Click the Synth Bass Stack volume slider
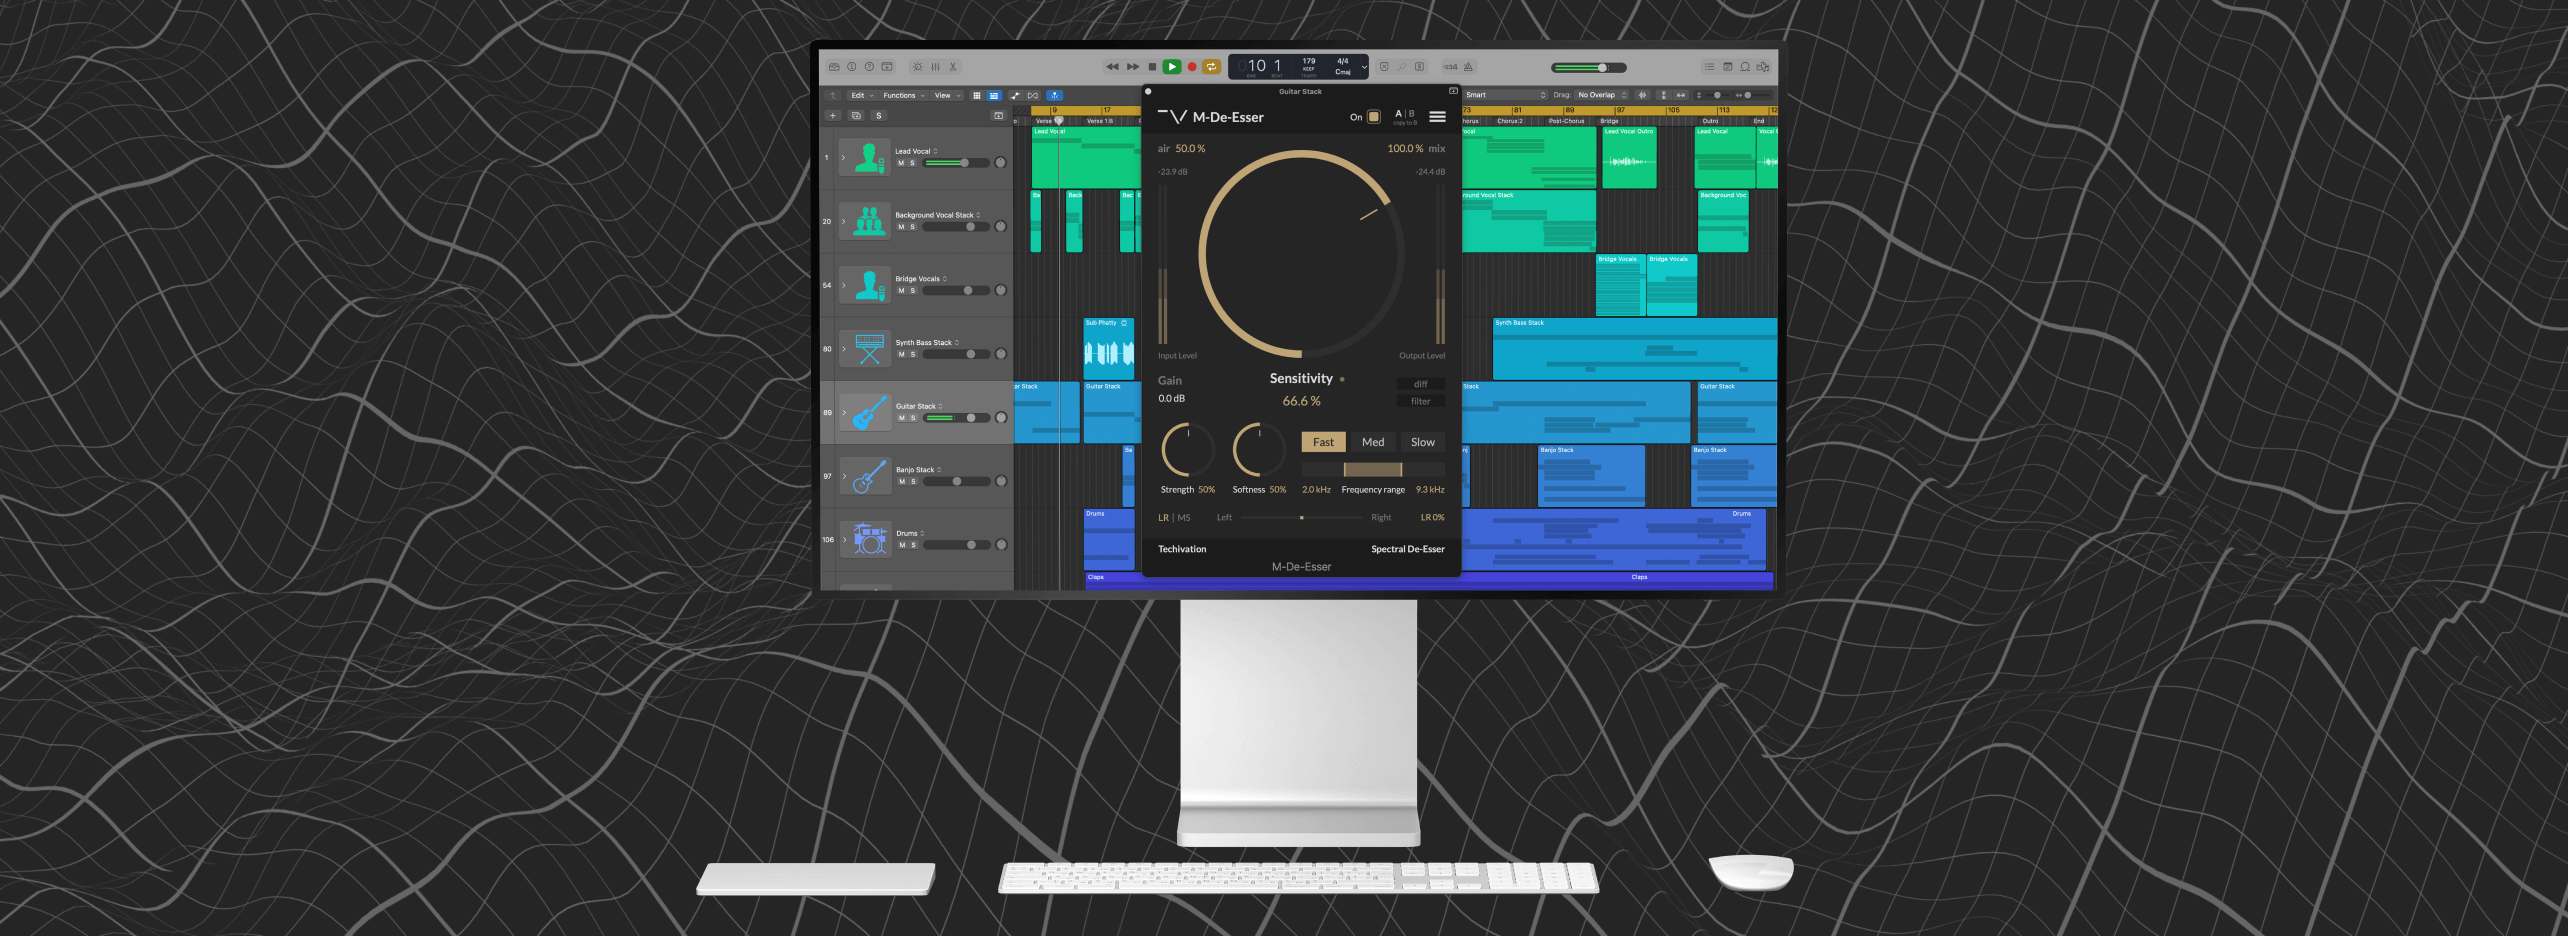Screen dimensions: 2568x936 [x=956, y=354]
